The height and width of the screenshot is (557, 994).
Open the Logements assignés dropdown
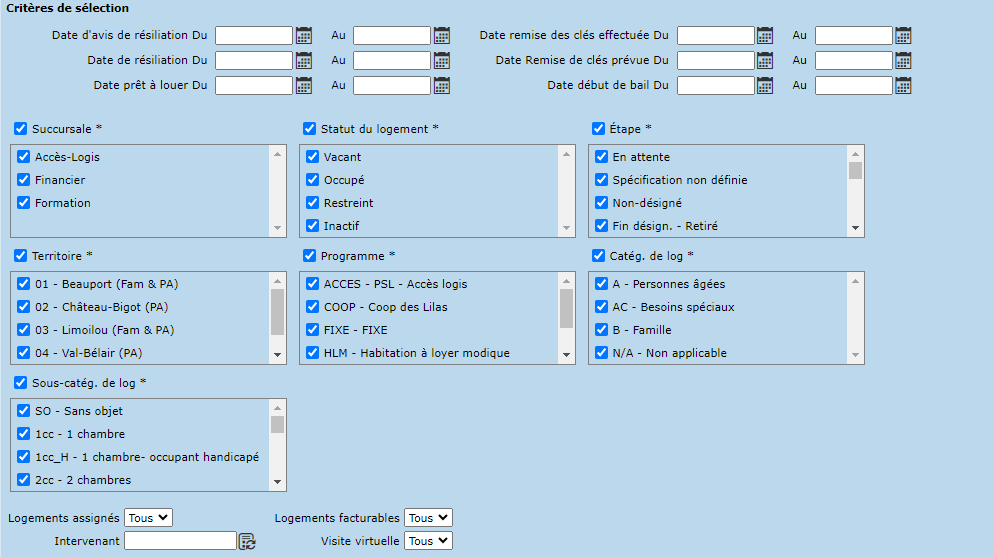point(148,518)
